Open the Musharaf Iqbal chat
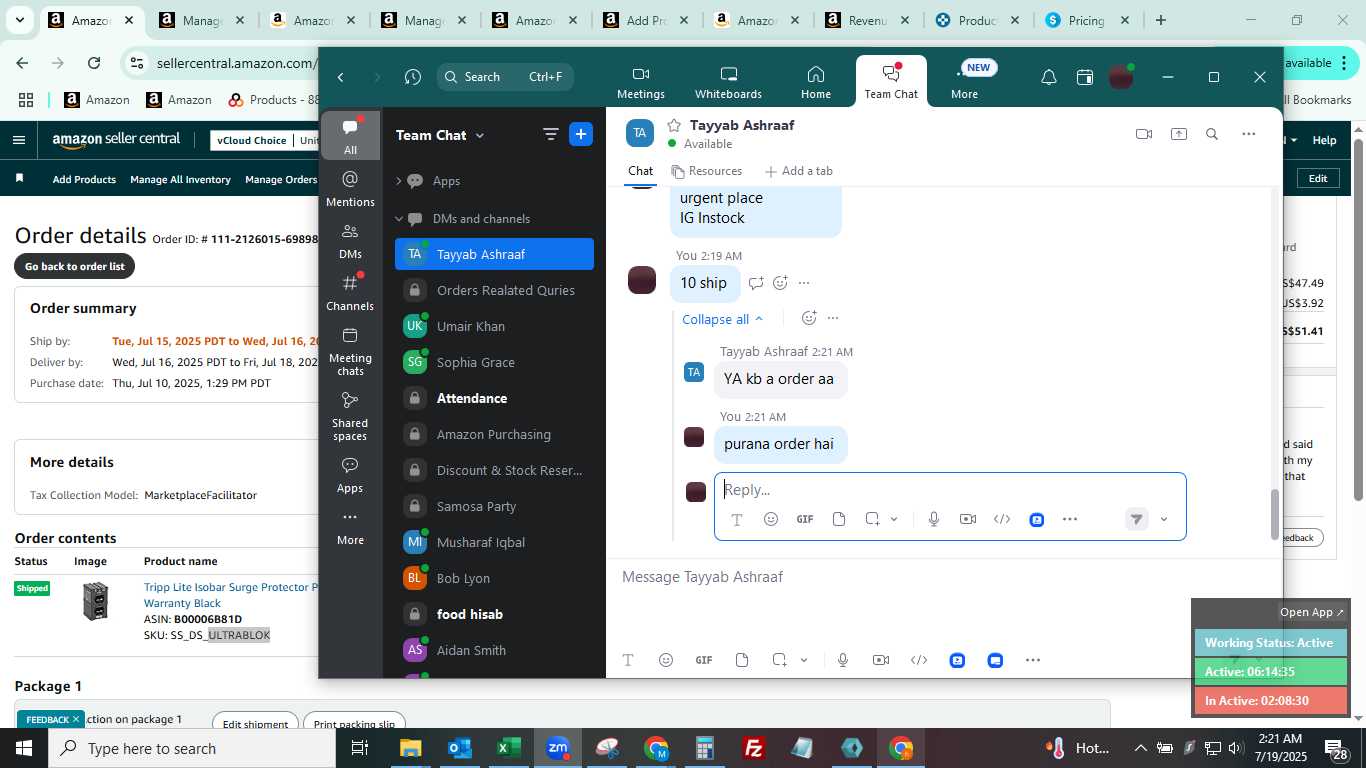This screenshot has height=768, width=1366. [494, 542]
